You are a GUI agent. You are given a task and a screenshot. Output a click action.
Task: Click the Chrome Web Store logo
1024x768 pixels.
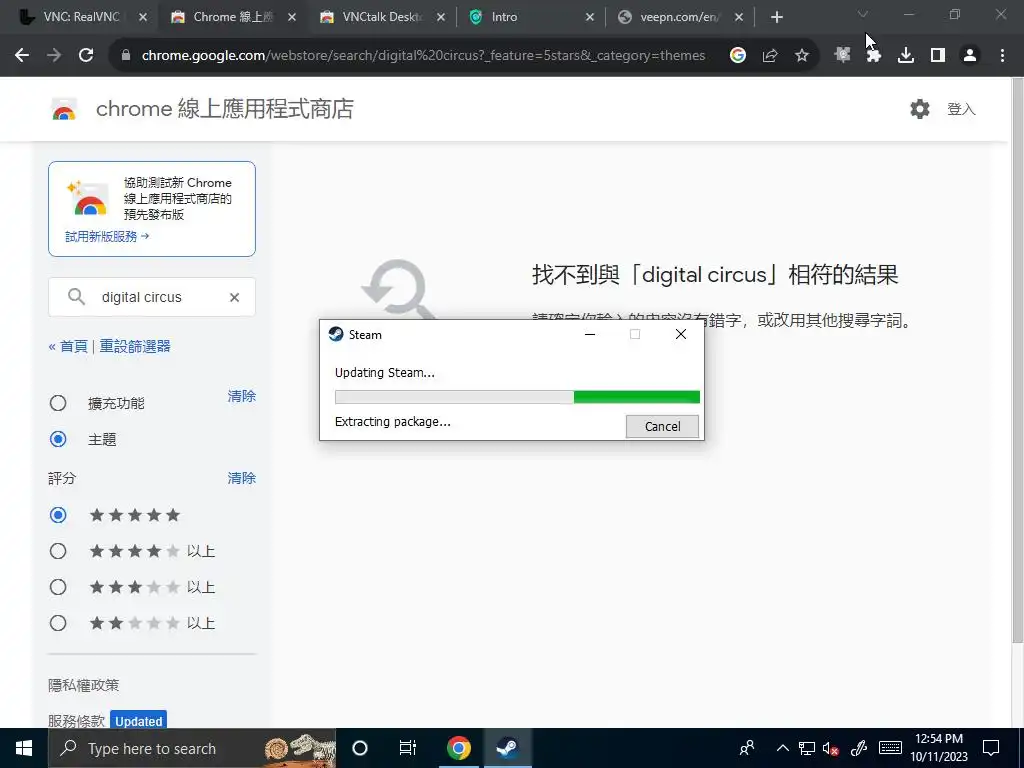coord(64,109)
